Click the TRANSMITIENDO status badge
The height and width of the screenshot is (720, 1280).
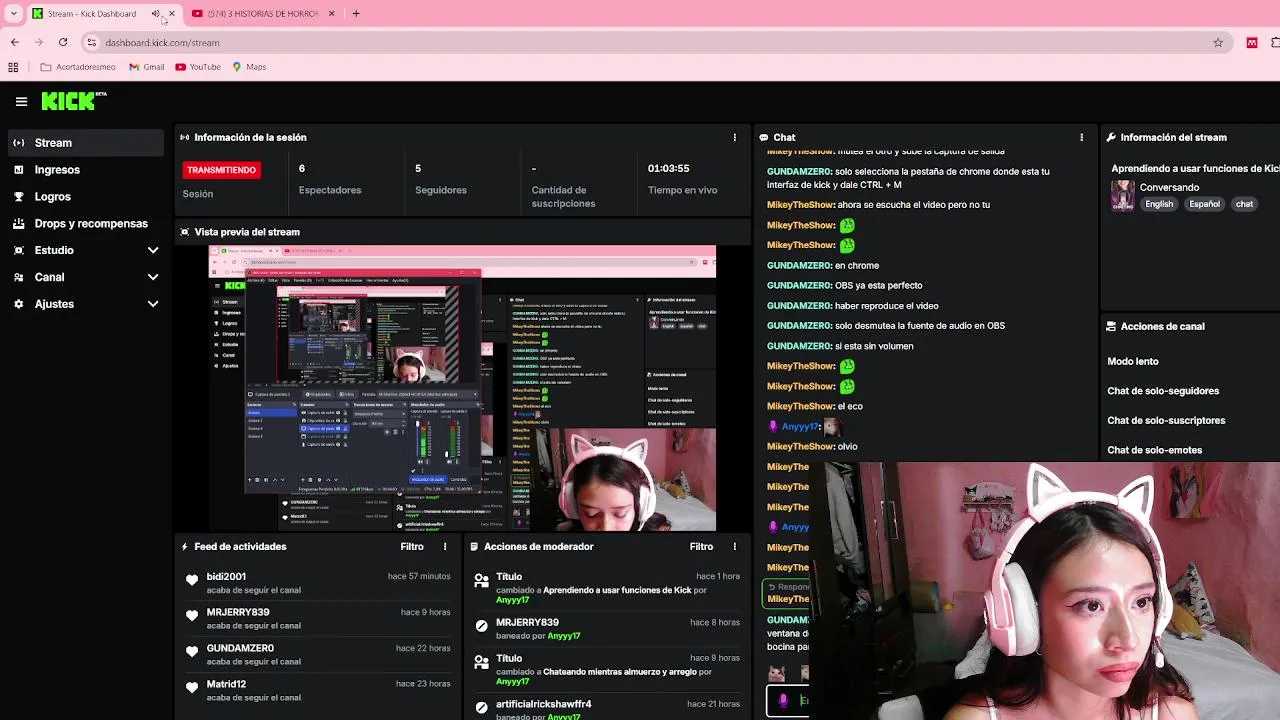[222, 170]
